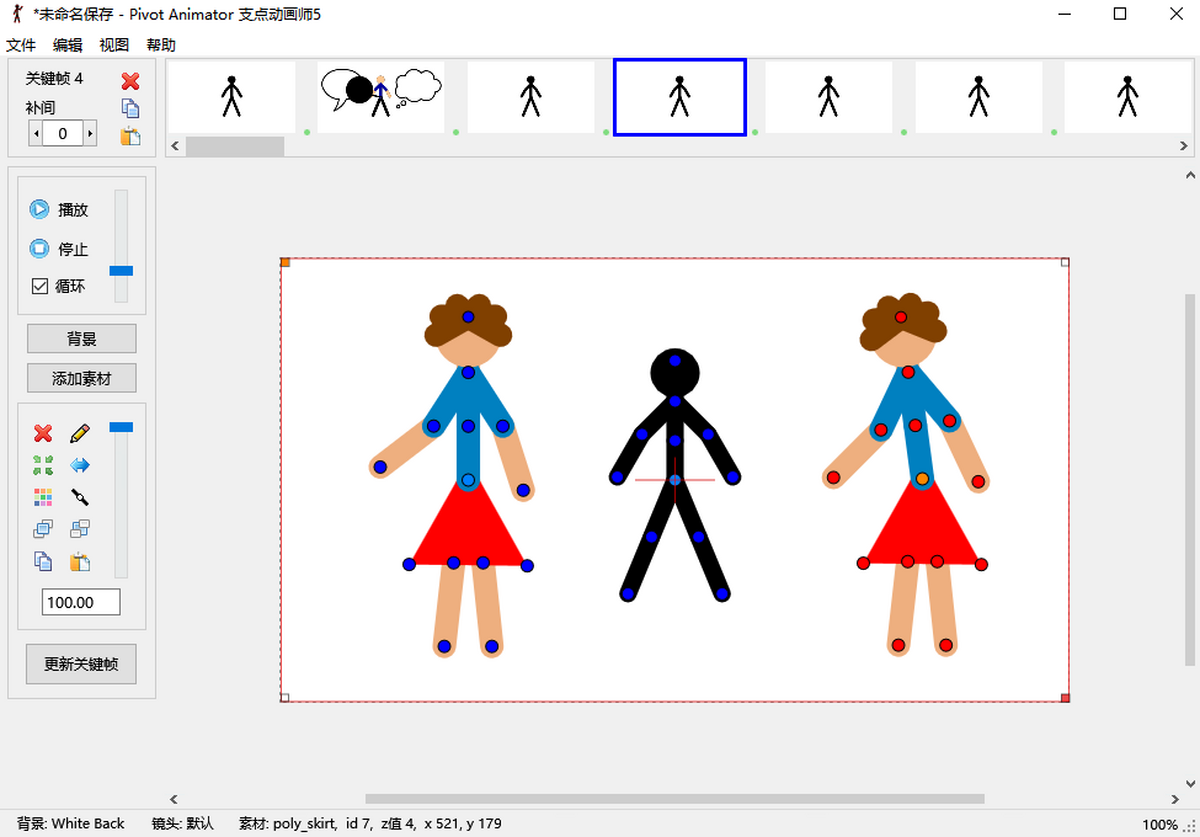Click the 补间 number field
Screen dimensions: 1200x837
tap(63, 133)
